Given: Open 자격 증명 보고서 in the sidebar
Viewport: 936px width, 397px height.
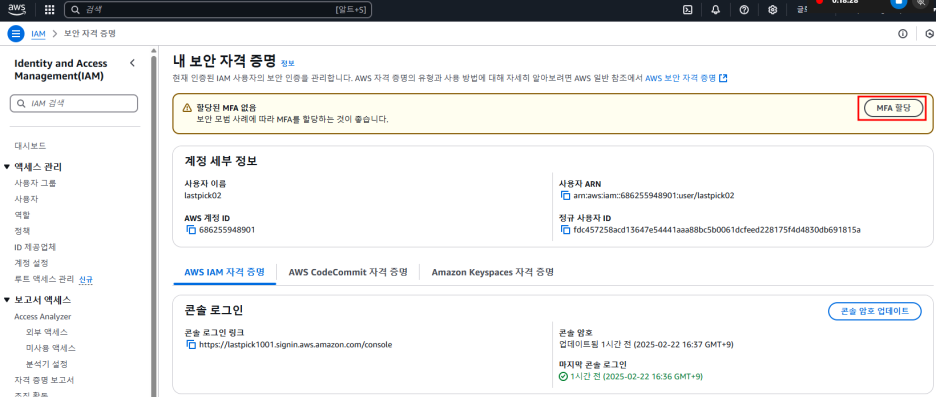Looking at the screenshot, I should pos(44,380).
